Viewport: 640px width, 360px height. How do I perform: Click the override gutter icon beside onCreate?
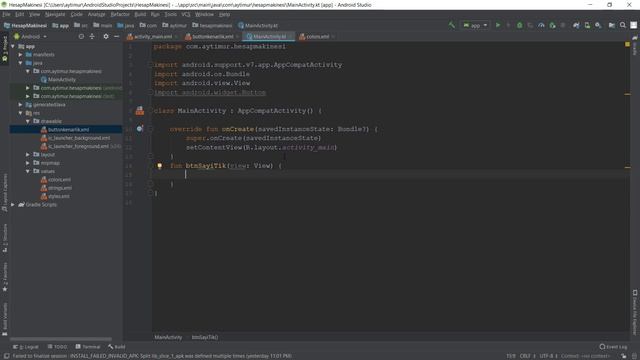tap(140, 129)
